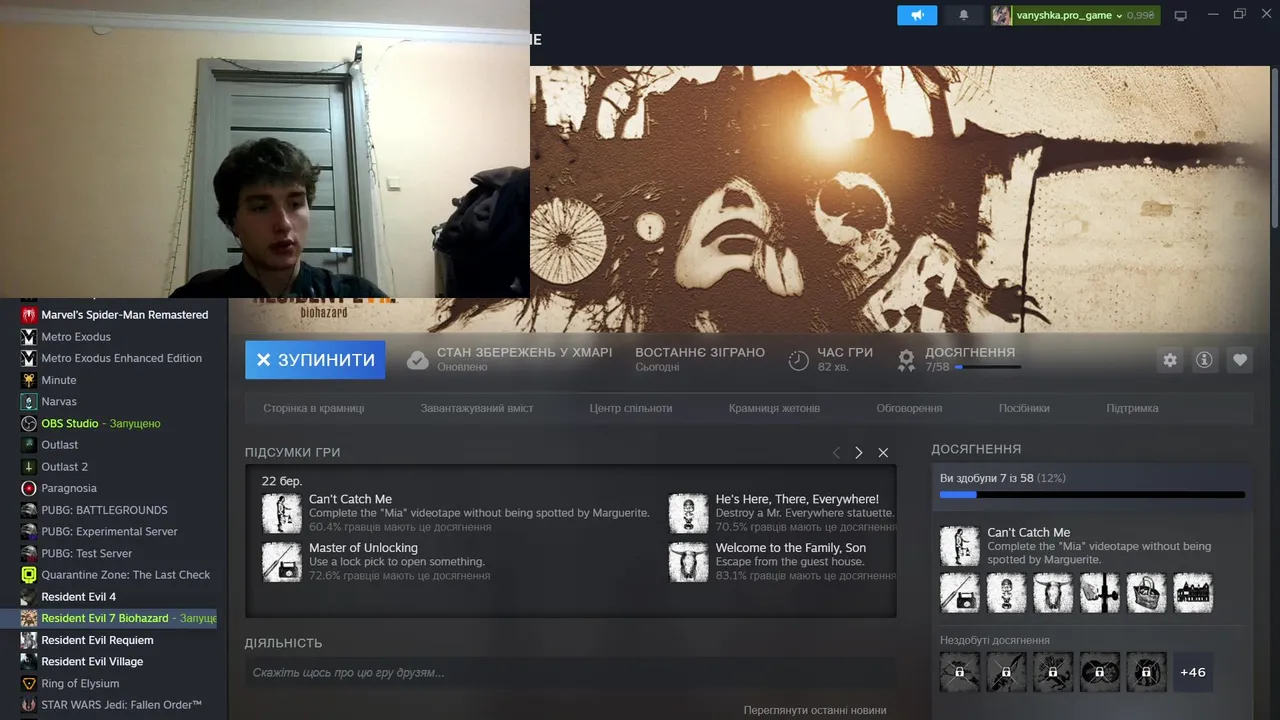
Task: Click the activity input field for friends
Action: coord(570,673)
